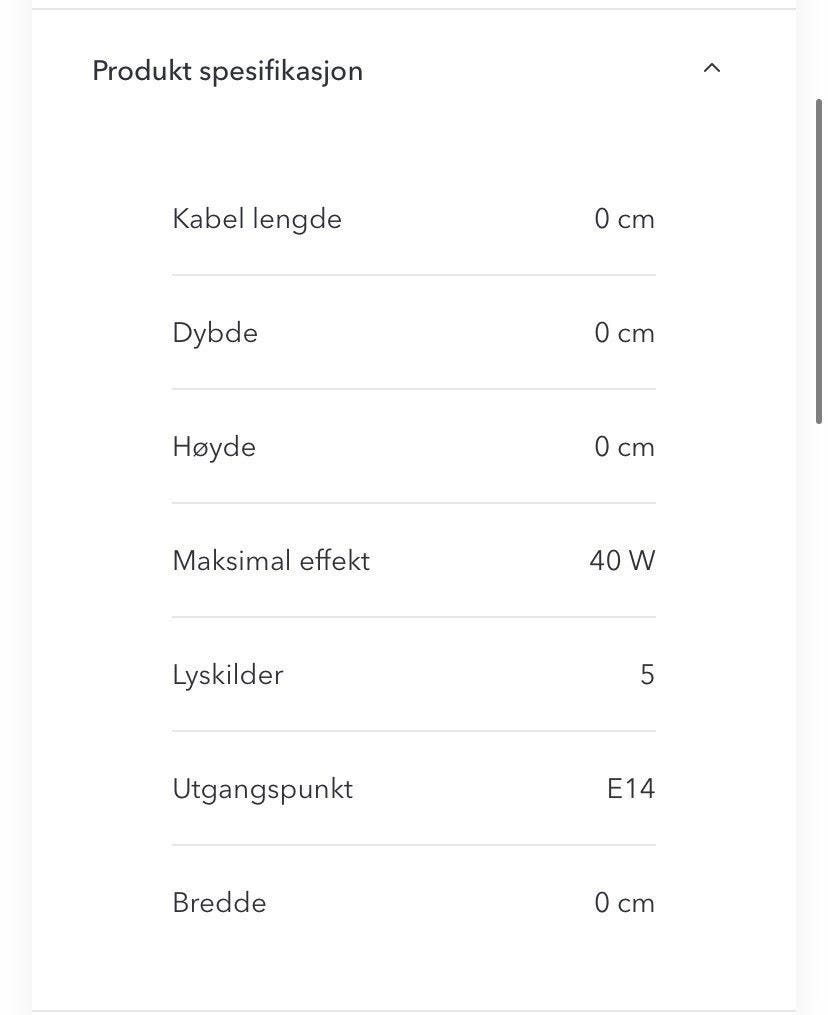The width and height of the screenshot is (828, 1015).
Task: Select the Høyde label
Action: (x=214, y=447)
